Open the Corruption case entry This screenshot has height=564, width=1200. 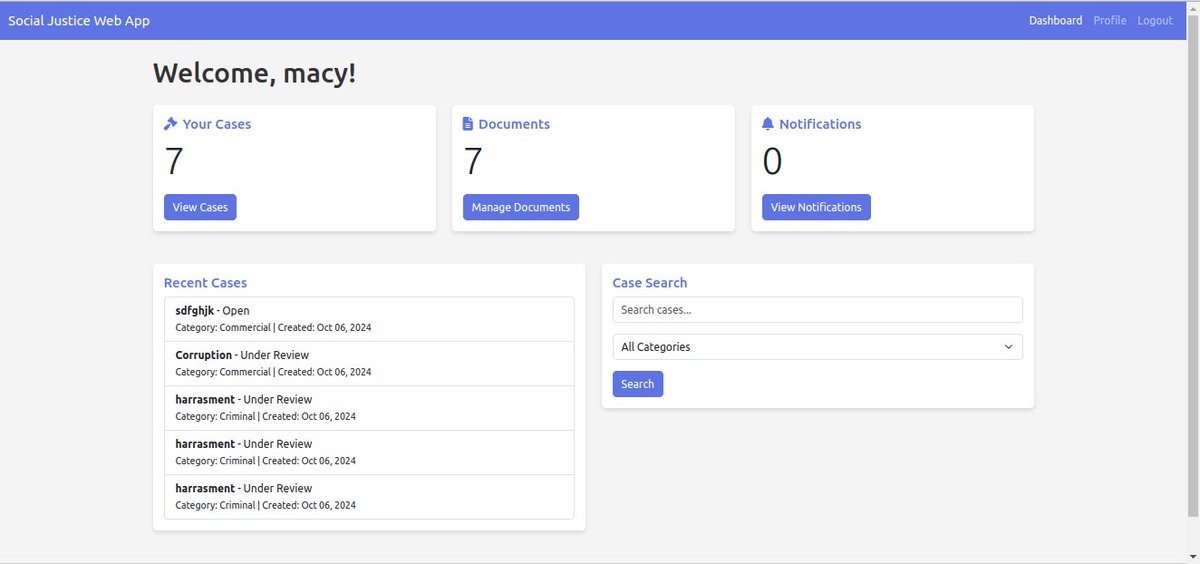[369, 363]
